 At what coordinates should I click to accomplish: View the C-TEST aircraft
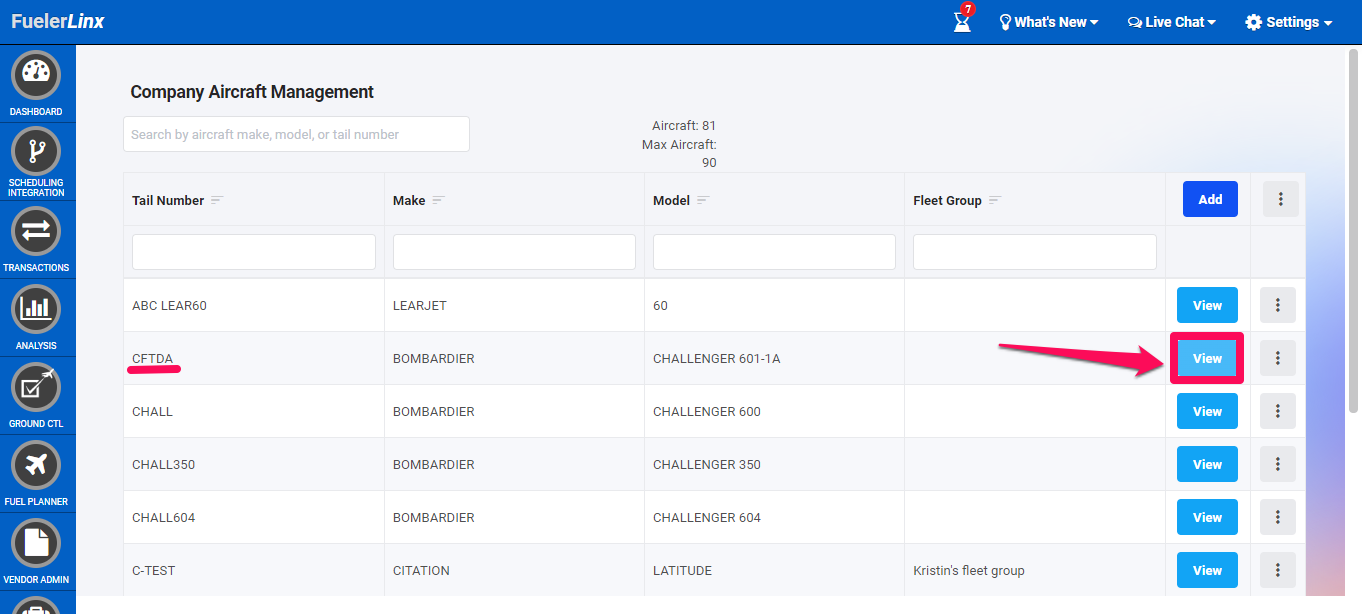[x=1207, y=570]
